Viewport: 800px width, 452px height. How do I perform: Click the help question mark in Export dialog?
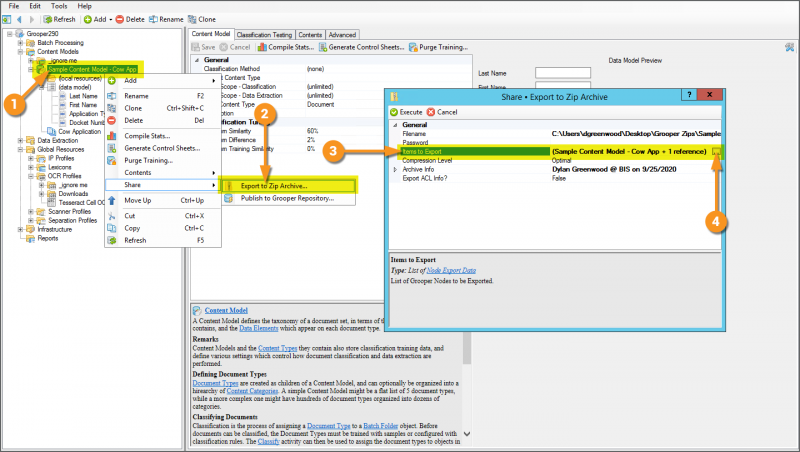(x=689, y=95)
